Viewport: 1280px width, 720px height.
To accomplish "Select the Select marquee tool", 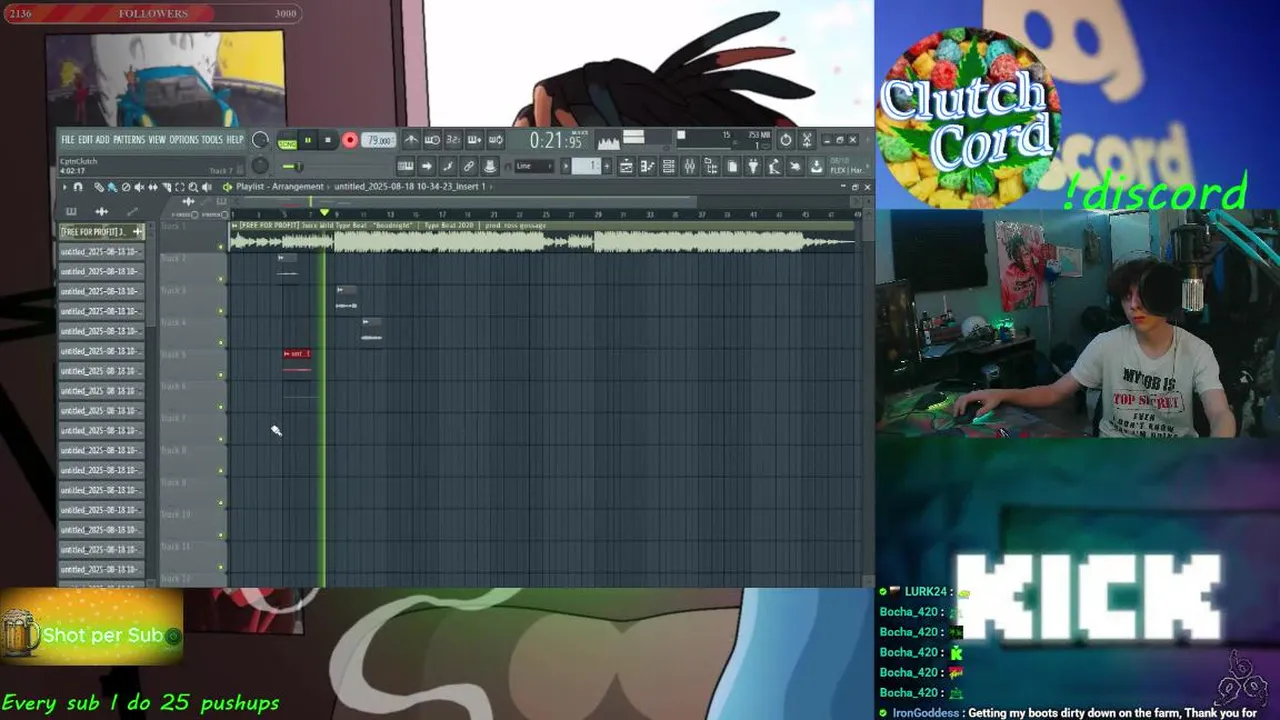I will pyautogui.click(x=180, y=187).
